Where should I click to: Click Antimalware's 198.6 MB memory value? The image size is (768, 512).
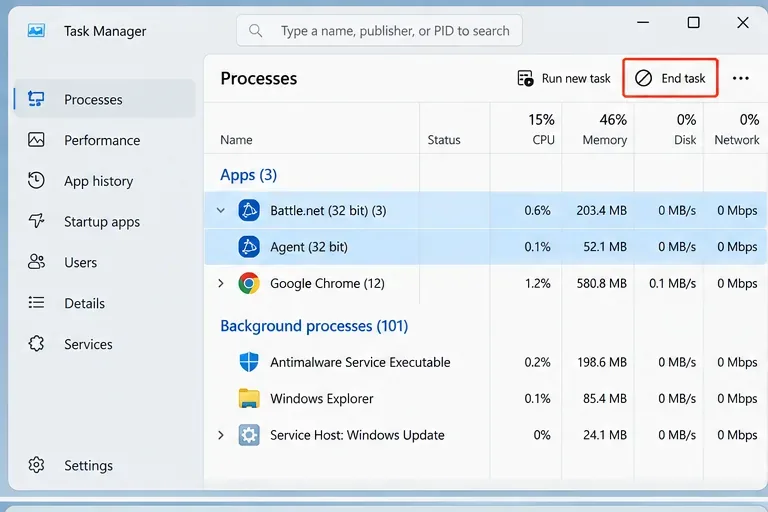(601, 362)
